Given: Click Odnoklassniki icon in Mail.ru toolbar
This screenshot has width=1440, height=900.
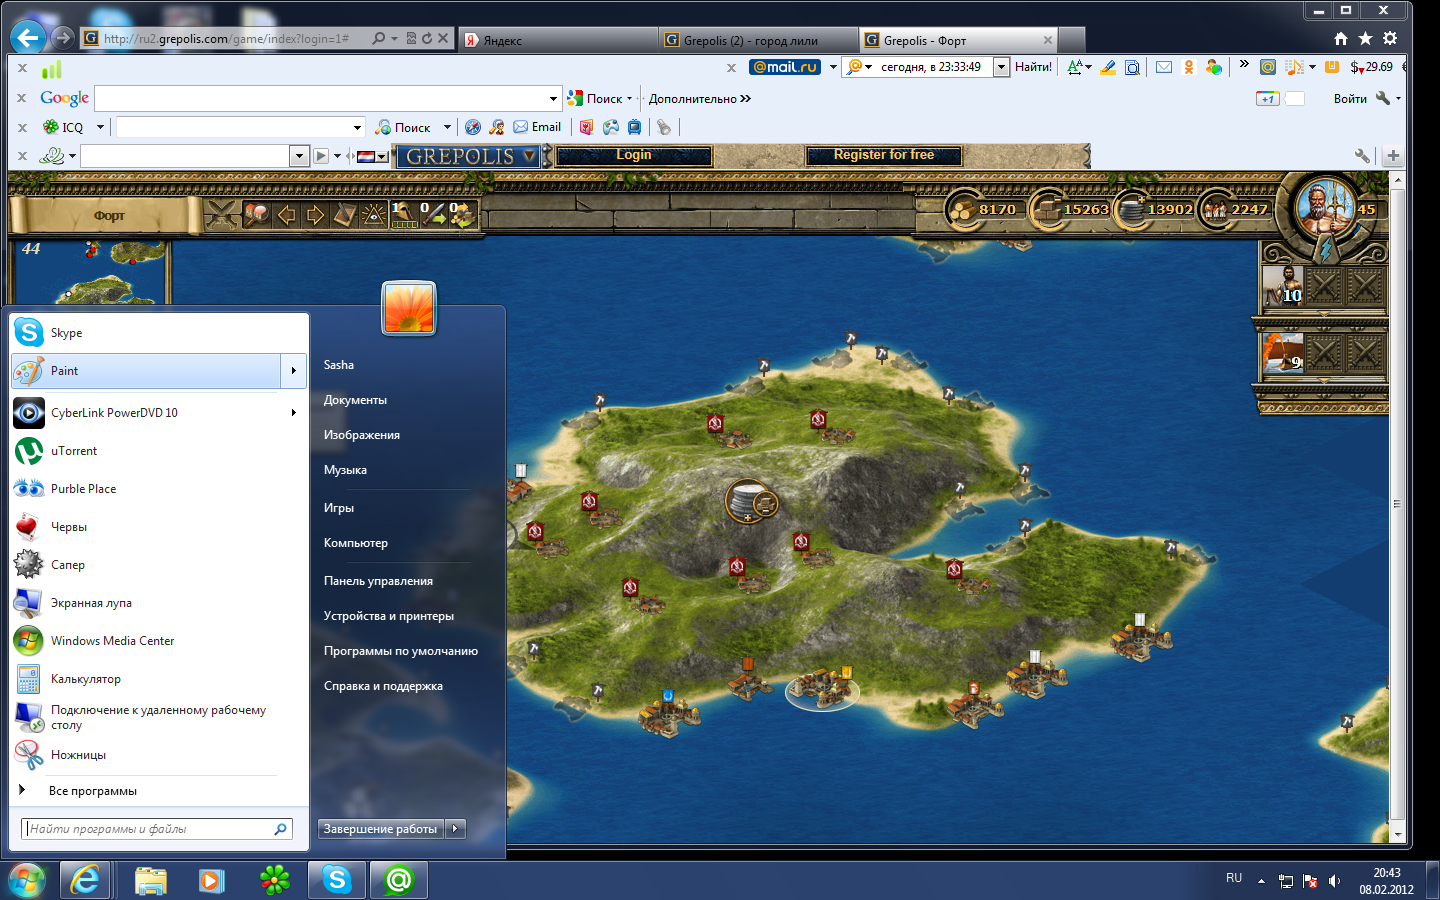Looking at the screenshot, I should (1189, 67).
